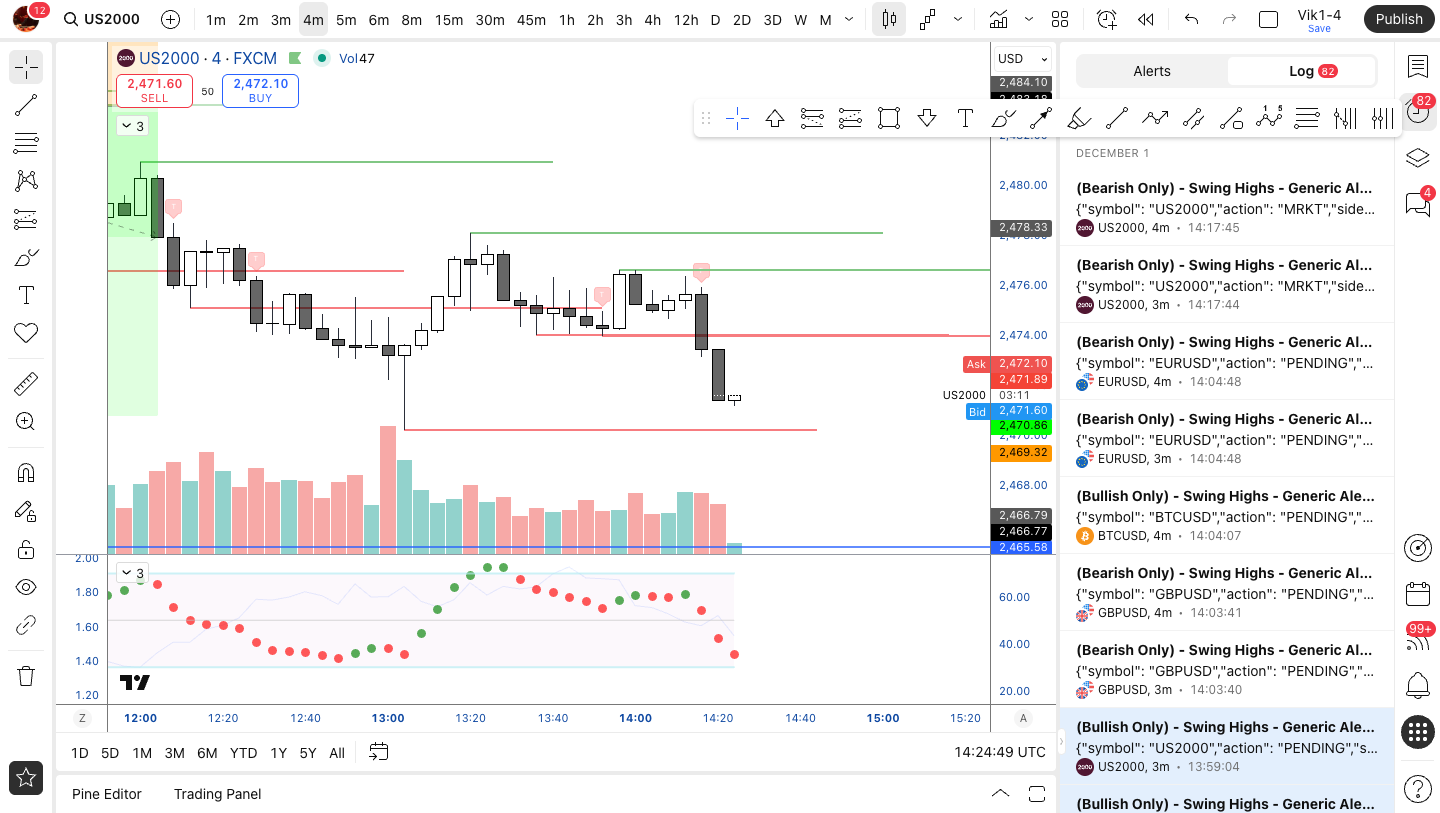
Task: Toggle auto scale A button
Action: click(1023, 718)
